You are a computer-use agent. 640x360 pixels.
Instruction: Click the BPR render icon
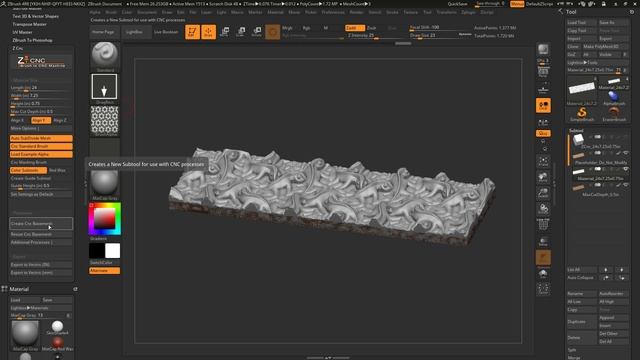(543, 50)
